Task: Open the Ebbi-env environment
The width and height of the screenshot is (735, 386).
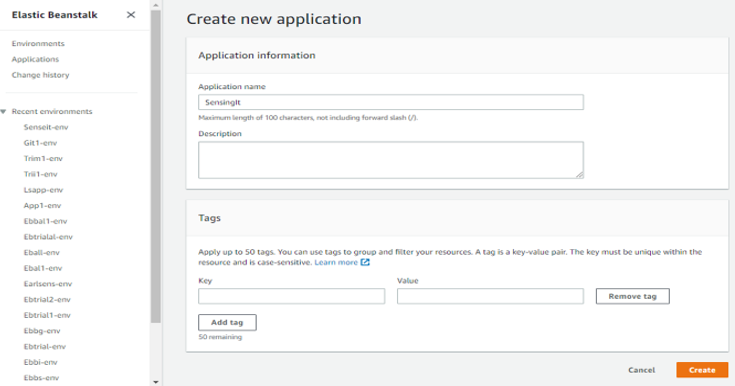Action: coord(40,362)
